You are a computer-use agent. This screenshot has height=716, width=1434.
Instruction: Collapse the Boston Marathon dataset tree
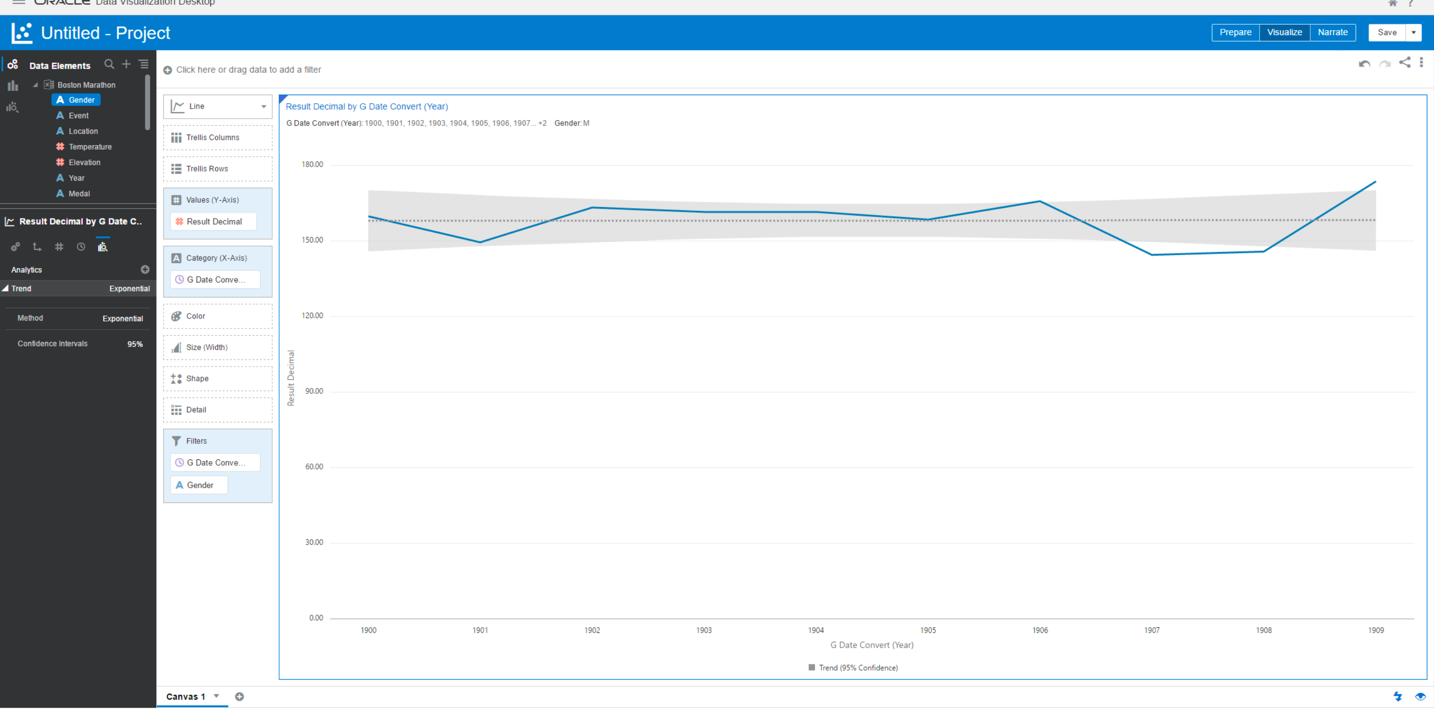point(33,84)
